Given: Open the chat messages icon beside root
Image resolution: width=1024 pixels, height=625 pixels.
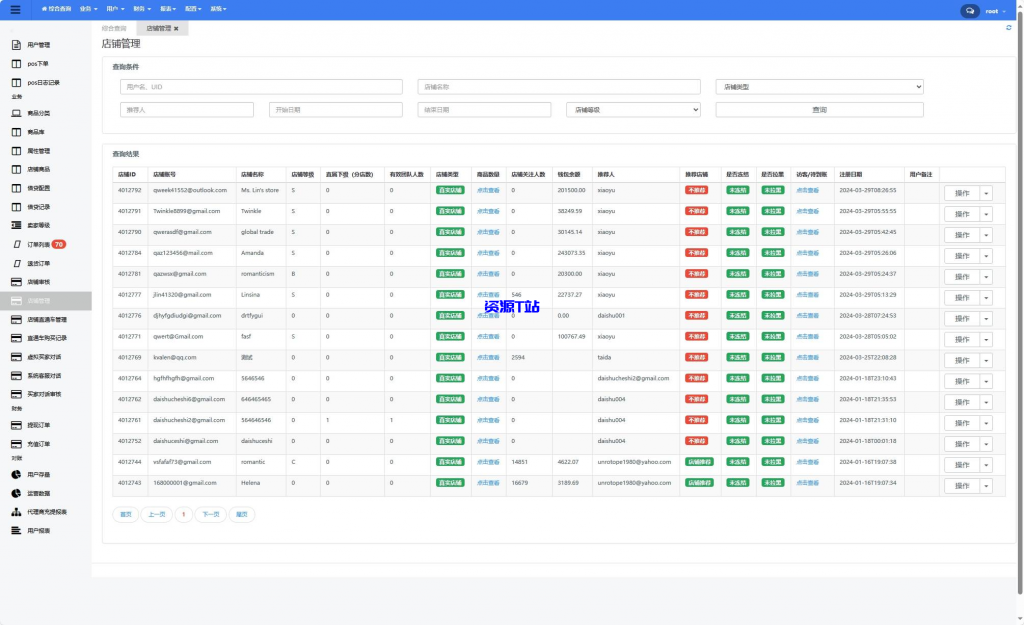Looking at the screenshot, I should [x=969, y=10].
